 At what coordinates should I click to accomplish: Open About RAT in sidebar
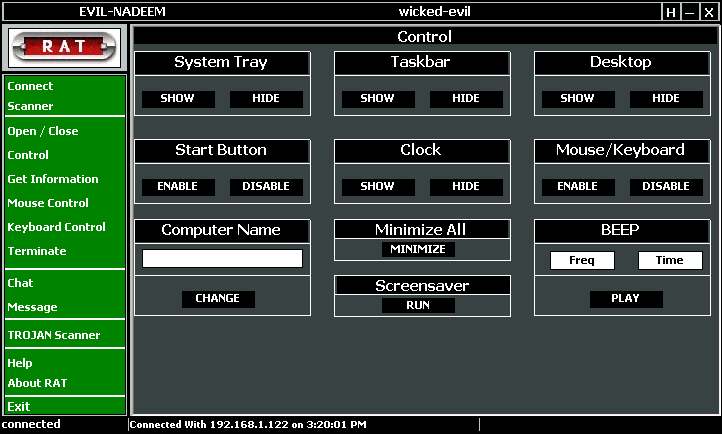(x=39, y=383)
